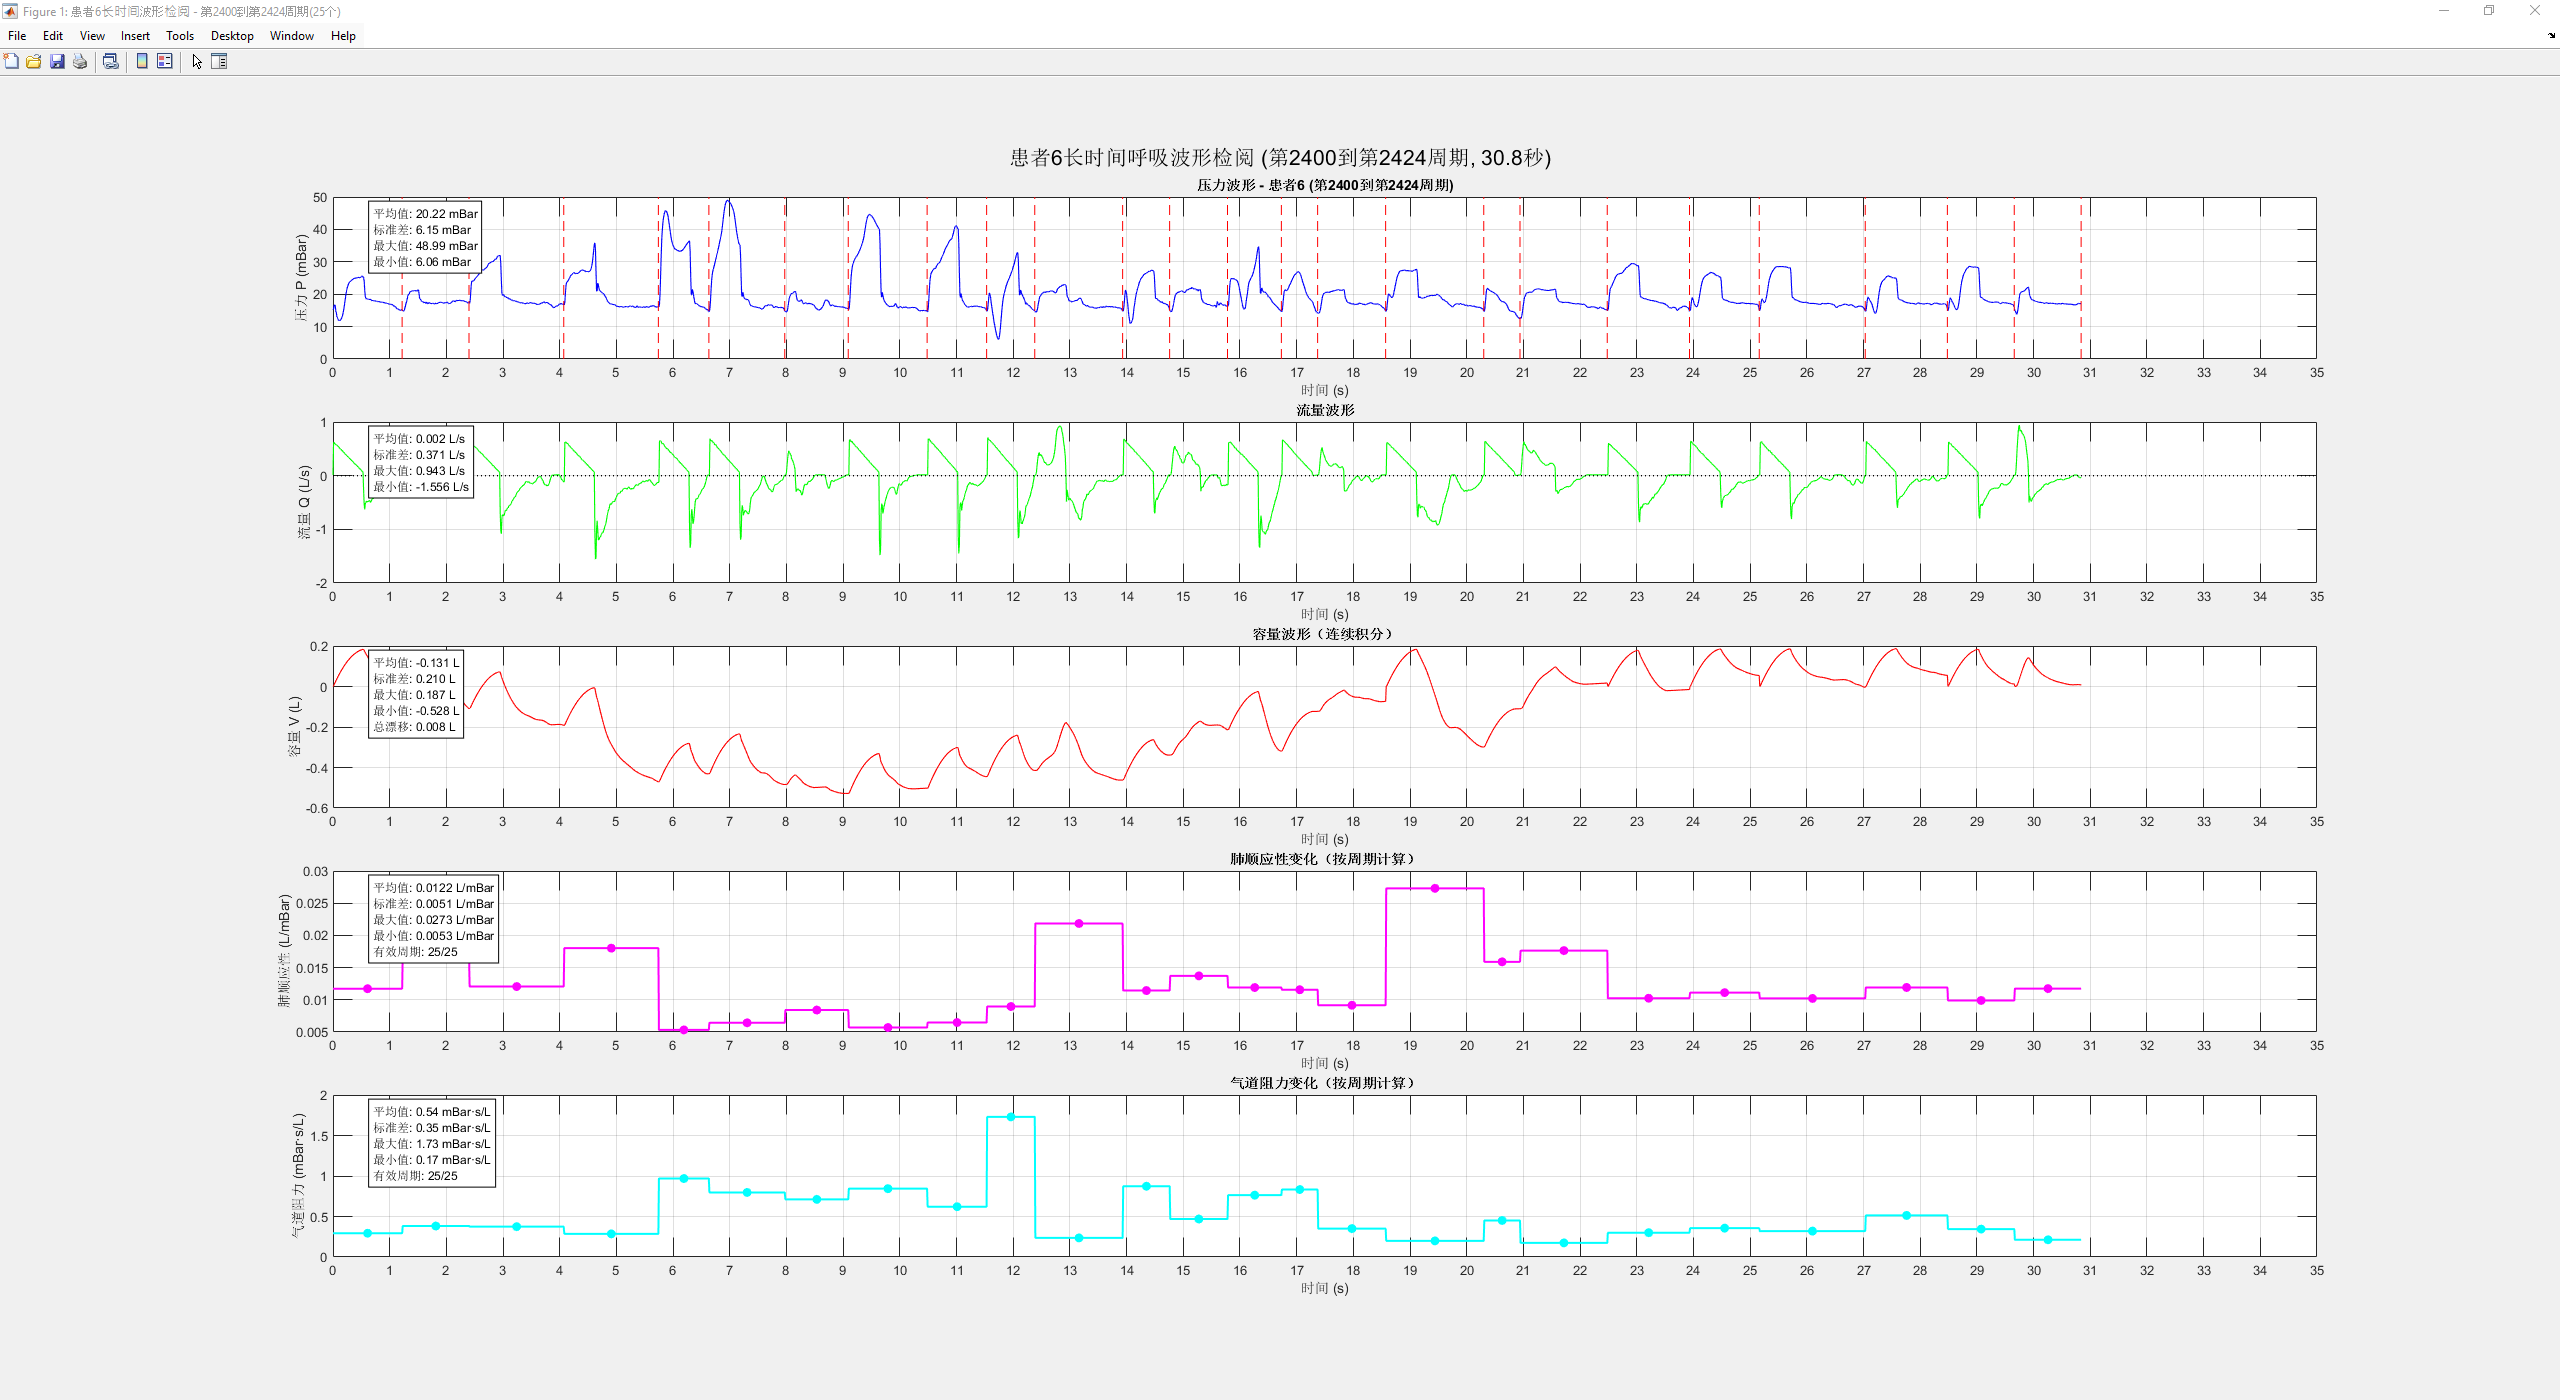The image size is (2560, 1400).
Task: Open the File menu
Action: point(17,36)
